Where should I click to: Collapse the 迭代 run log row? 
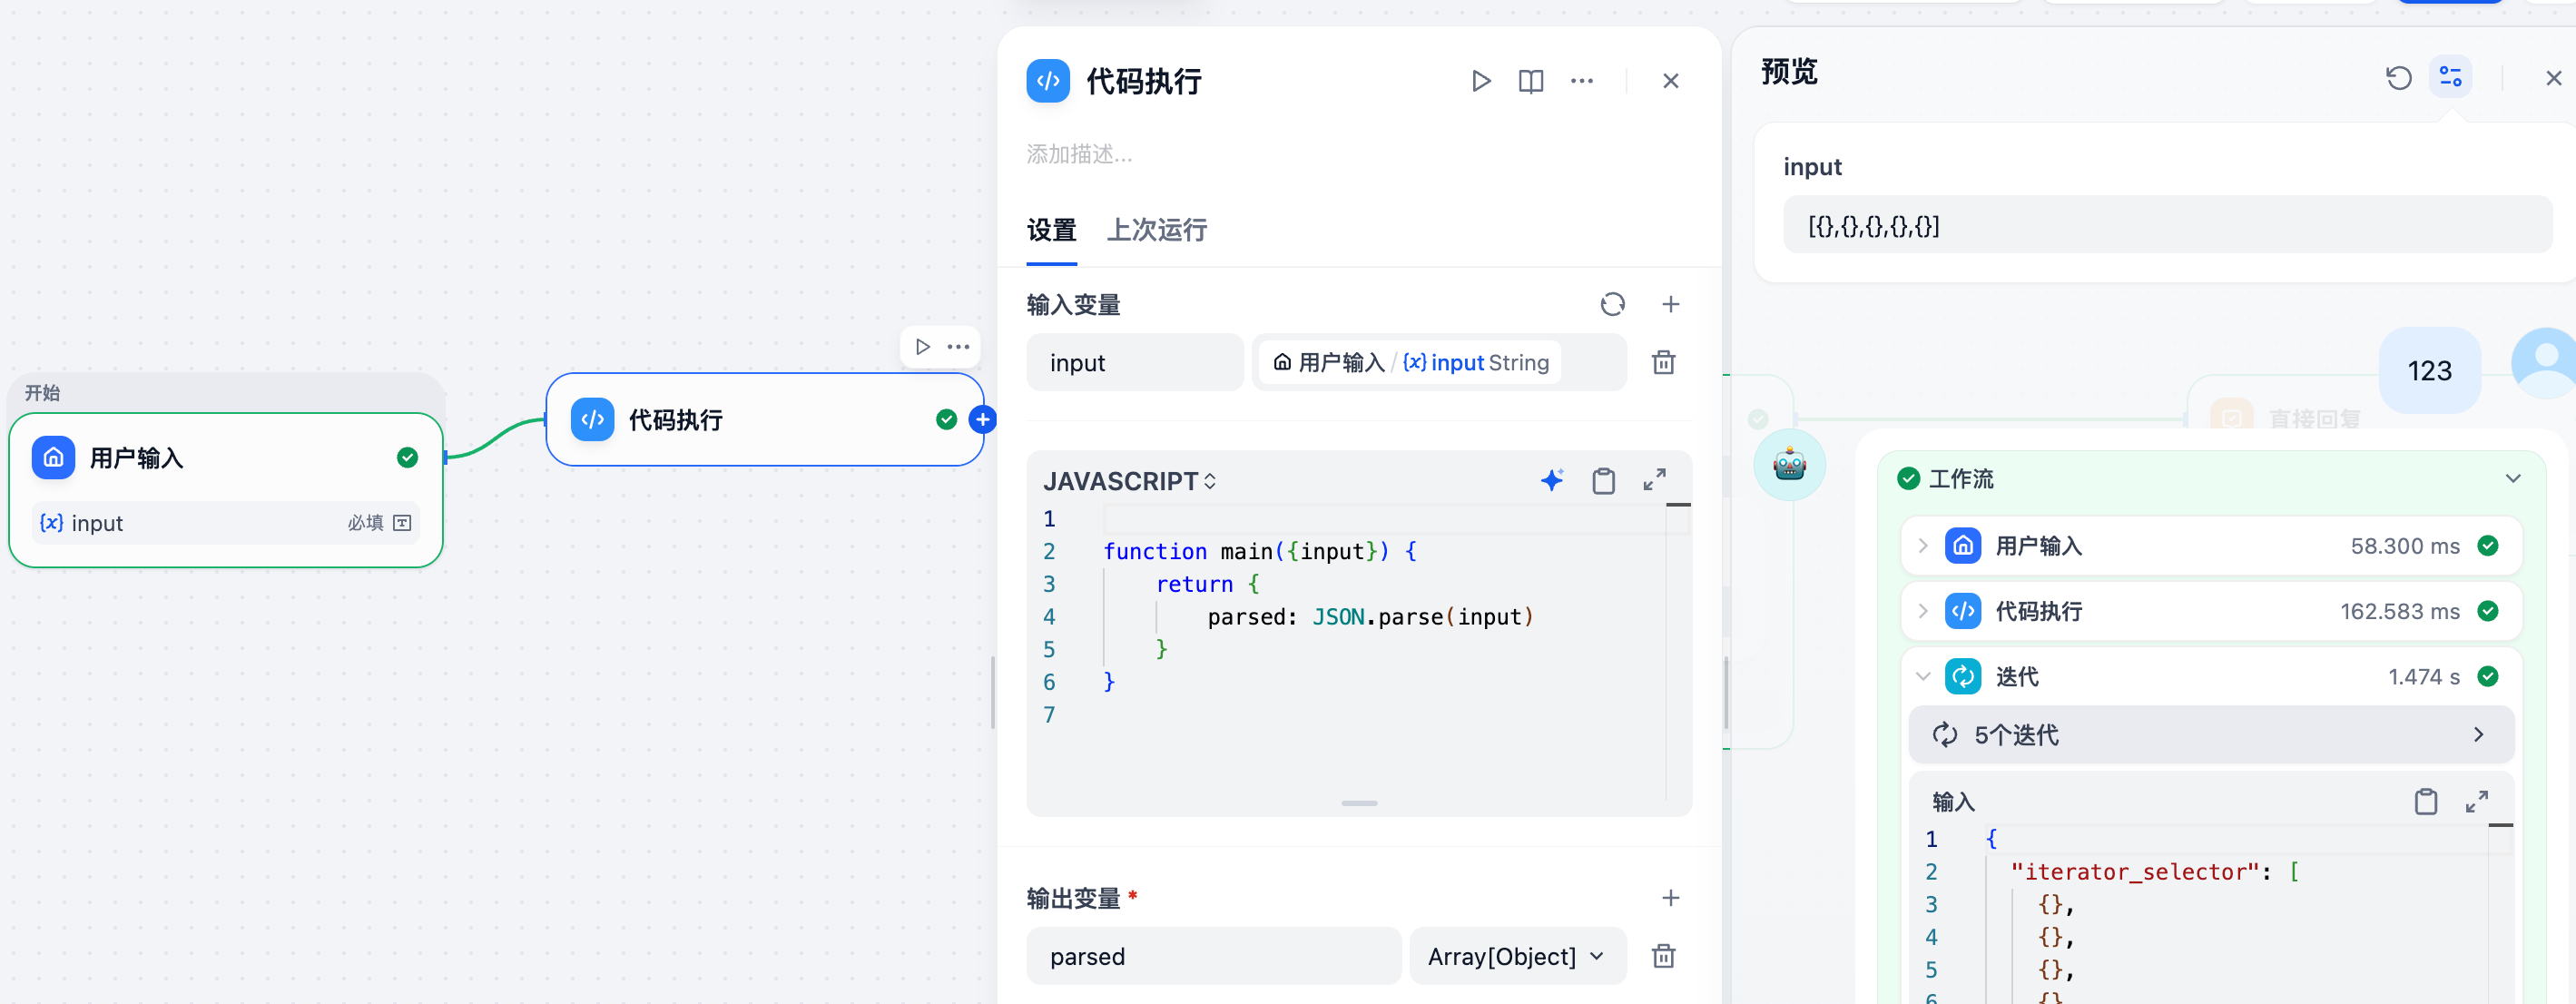[2210, 677]
